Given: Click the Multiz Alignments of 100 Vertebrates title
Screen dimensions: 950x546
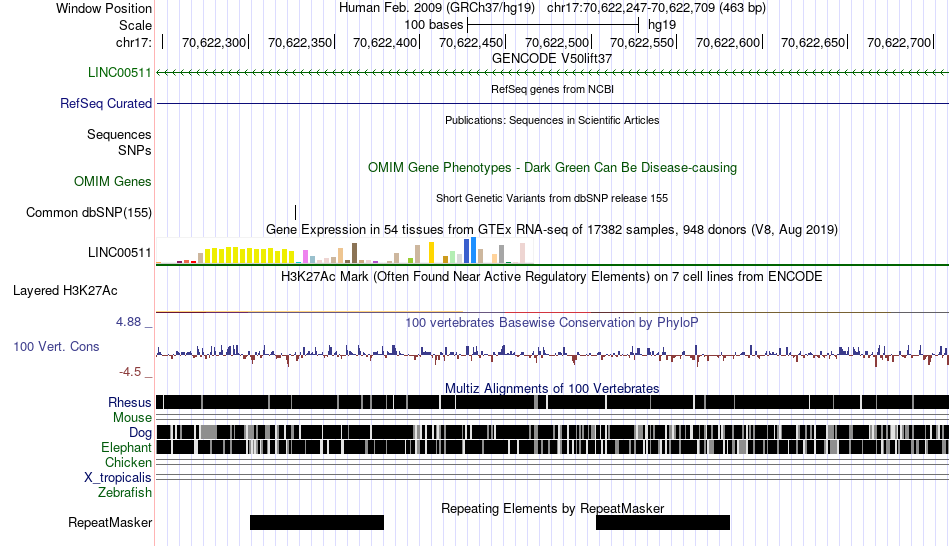Looking at the screenshot, I should [x=552, y=388].
